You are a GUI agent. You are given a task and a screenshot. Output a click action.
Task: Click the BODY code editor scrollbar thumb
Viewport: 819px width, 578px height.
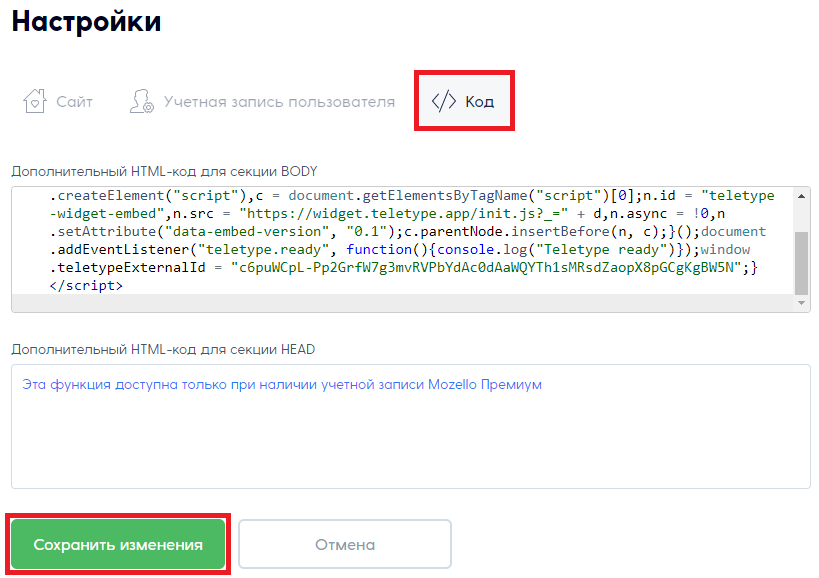[801, 264]
